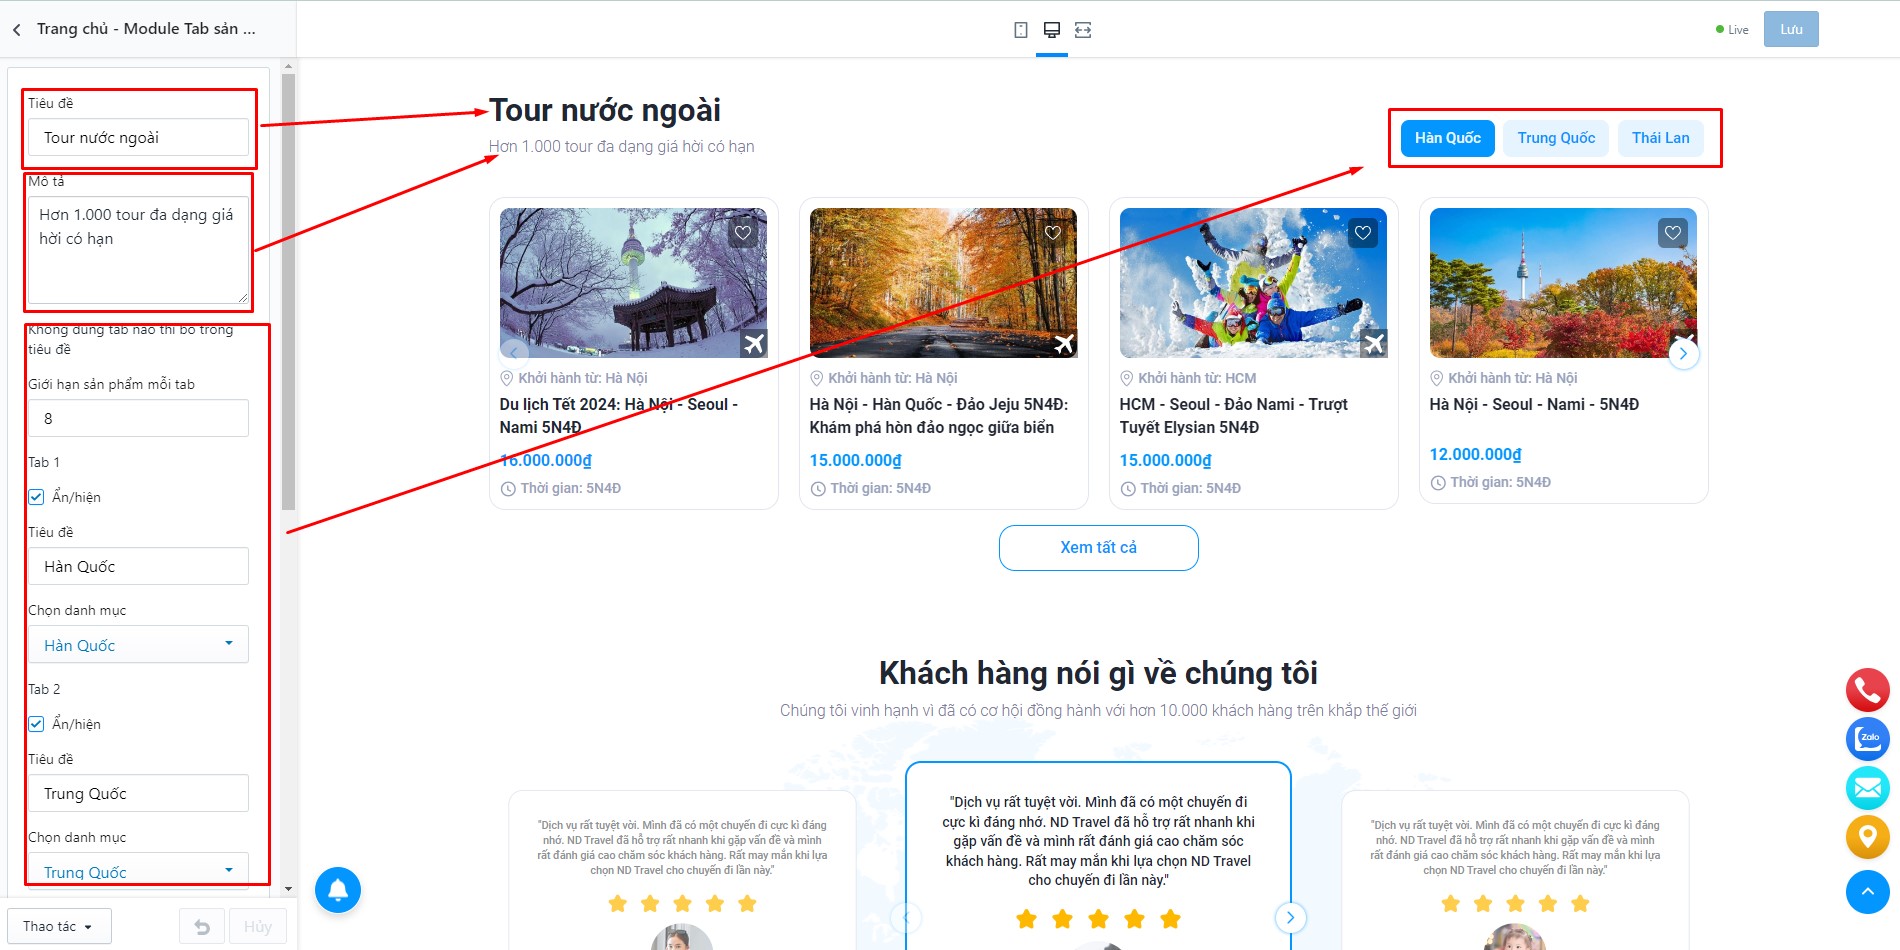Favorite the Du lịch Tết 2024 tour heart

743,233
